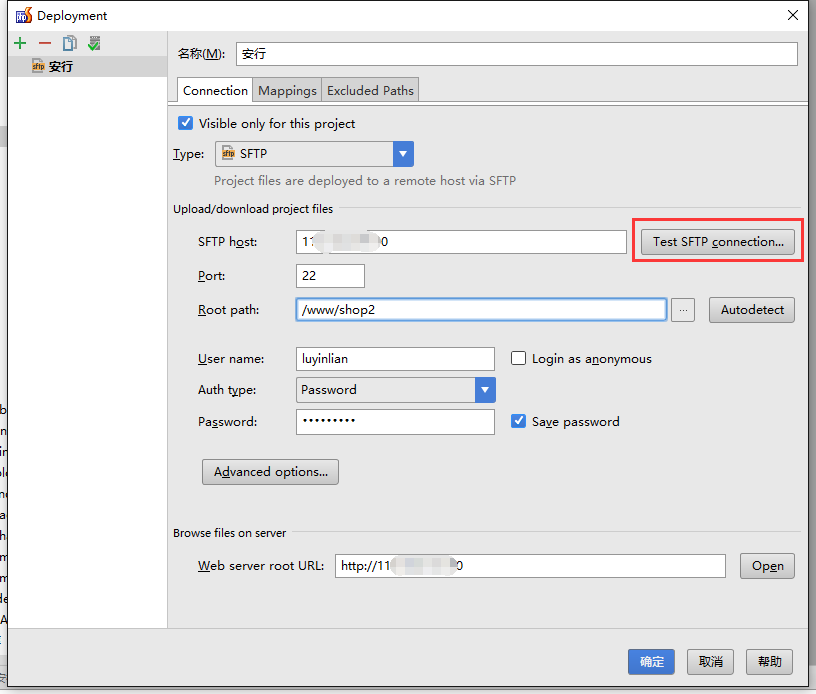Switch to the Mappings tab

(287, 91)
